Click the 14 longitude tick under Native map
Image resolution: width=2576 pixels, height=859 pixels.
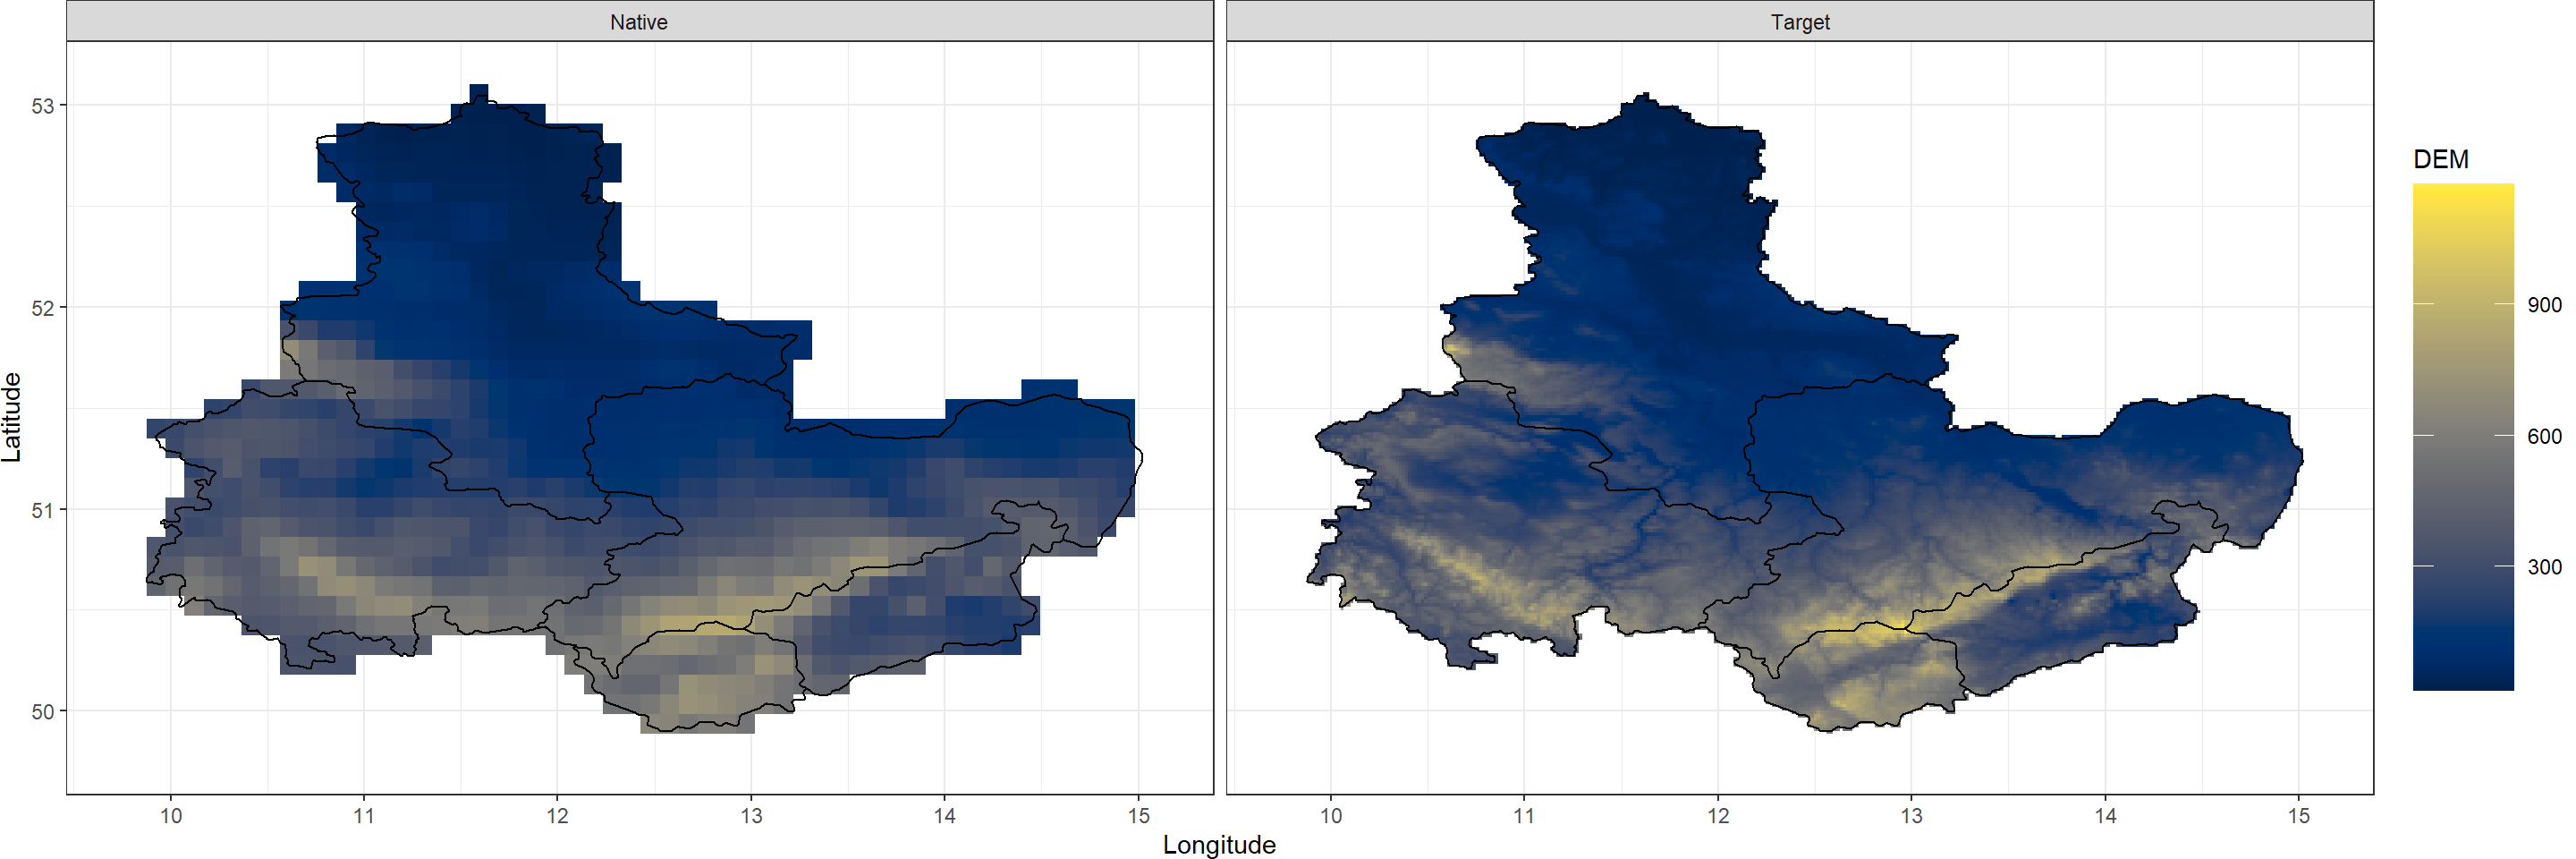point(945,816)
